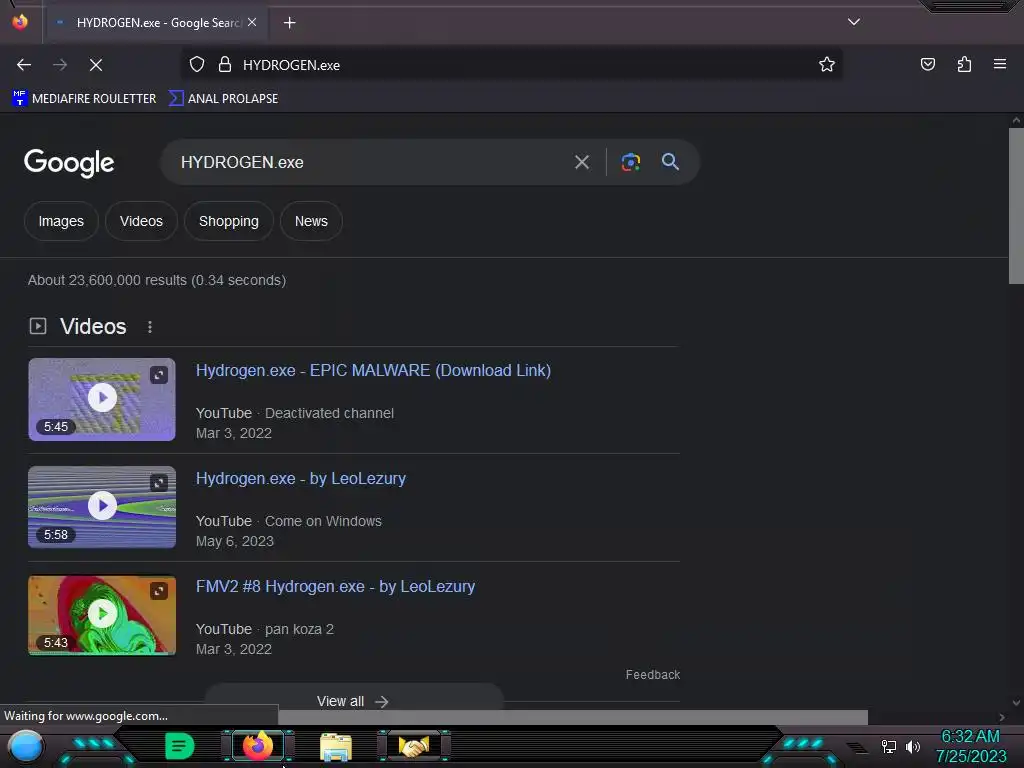Image resolution: width=1024 pixels, height=768 pixels.
Task: Open Hydrogen.exe - by LeoLezury video link
Action: pyautogui.click(x=300, y=478)
